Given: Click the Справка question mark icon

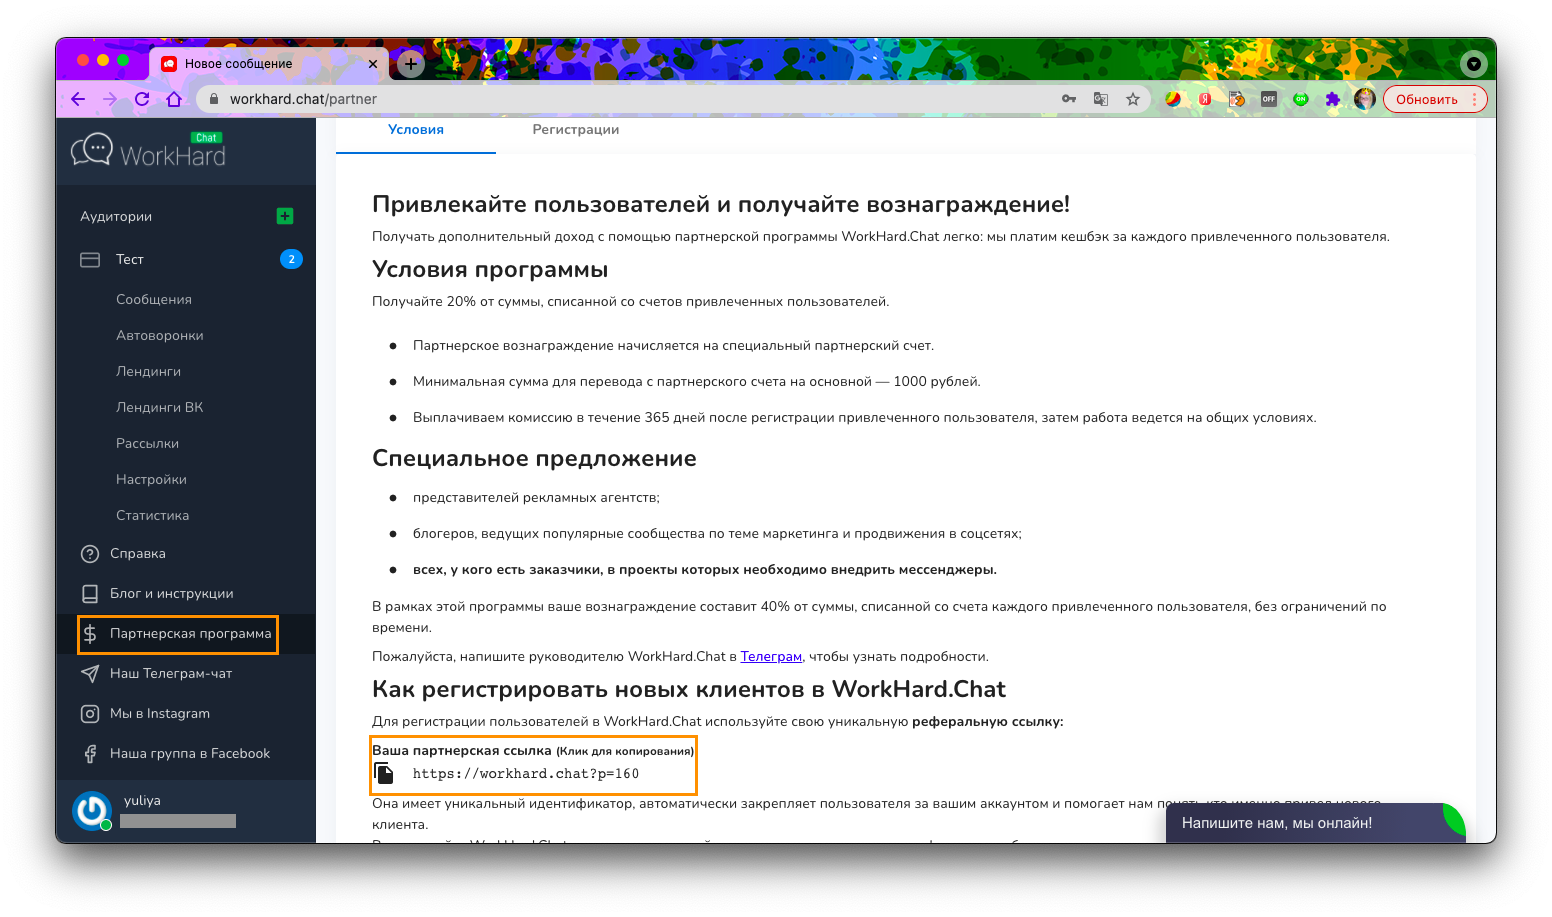Looking at the screenshot, I should click(x=90, y=553).
